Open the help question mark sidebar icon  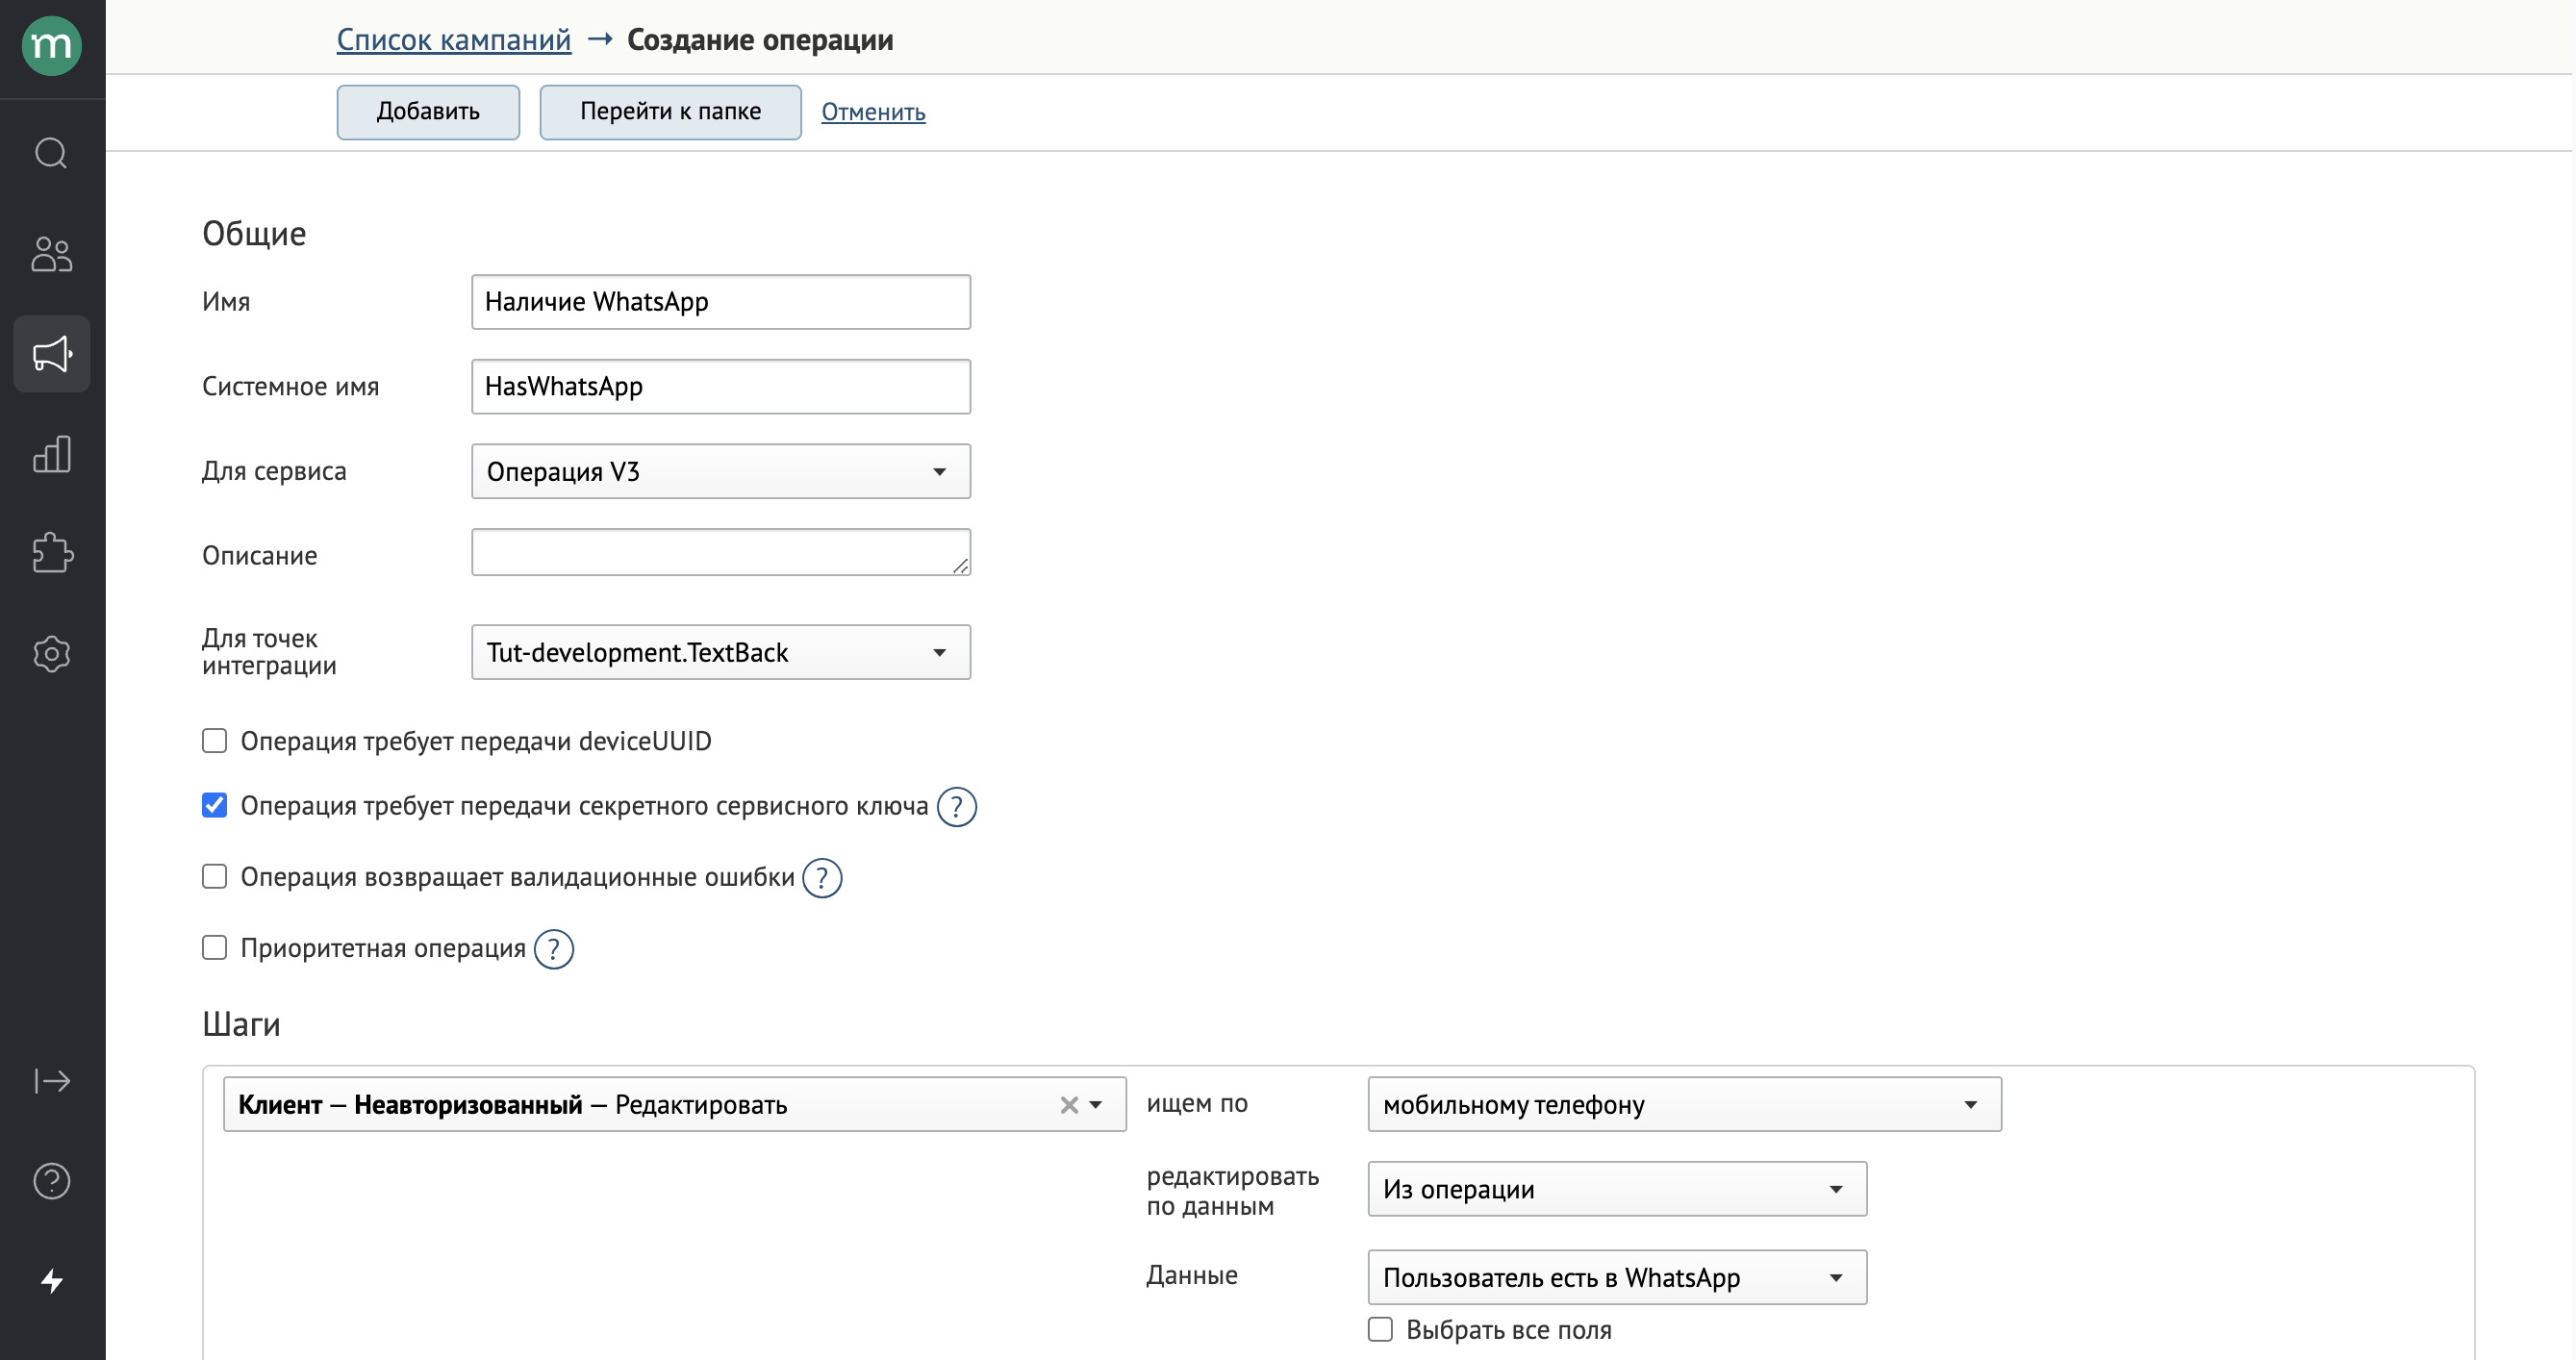(52, 1181)
